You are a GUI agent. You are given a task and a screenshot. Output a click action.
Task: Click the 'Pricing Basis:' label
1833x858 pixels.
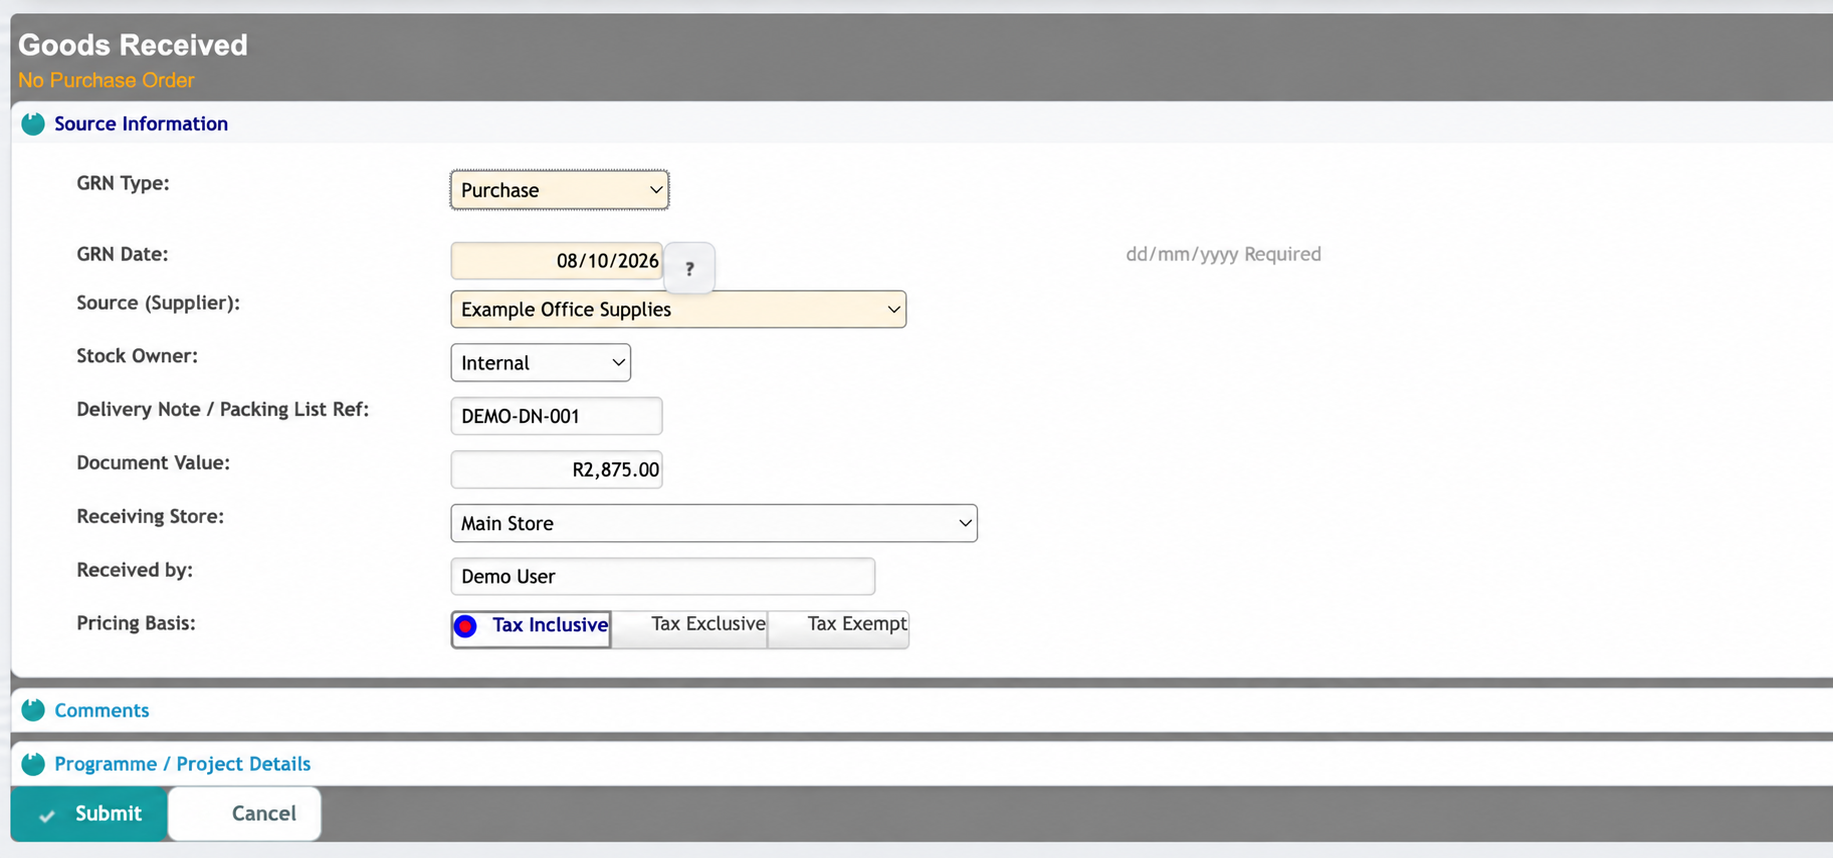tap(136, 623)
